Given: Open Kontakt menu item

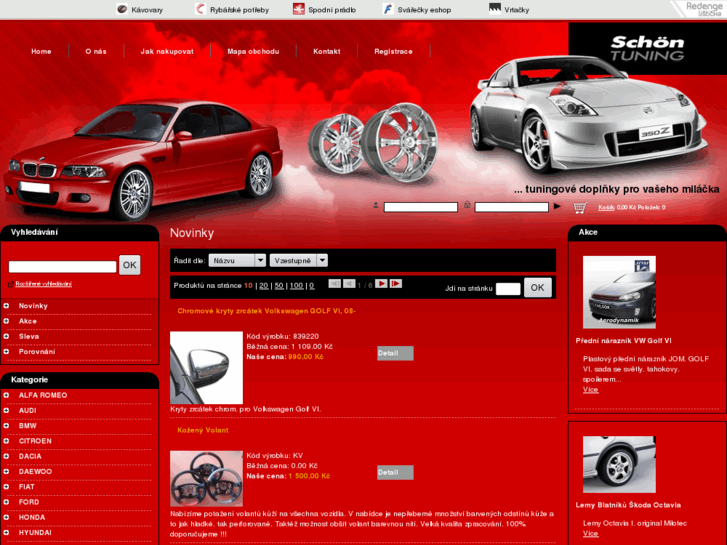Looking at the screenshot, I should tap(327, 51).
